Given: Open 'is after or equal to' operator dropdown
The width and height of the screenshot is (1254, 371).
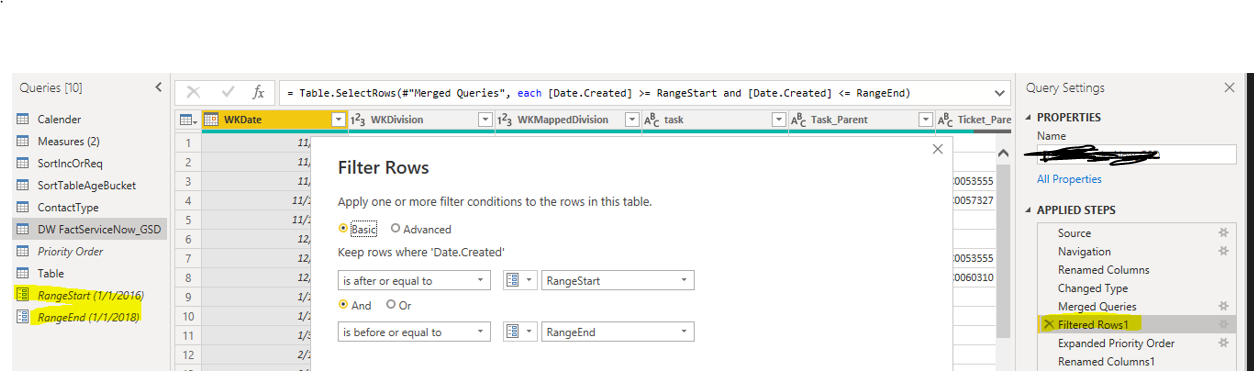Looking at the screenshot, I should (414, 281).
